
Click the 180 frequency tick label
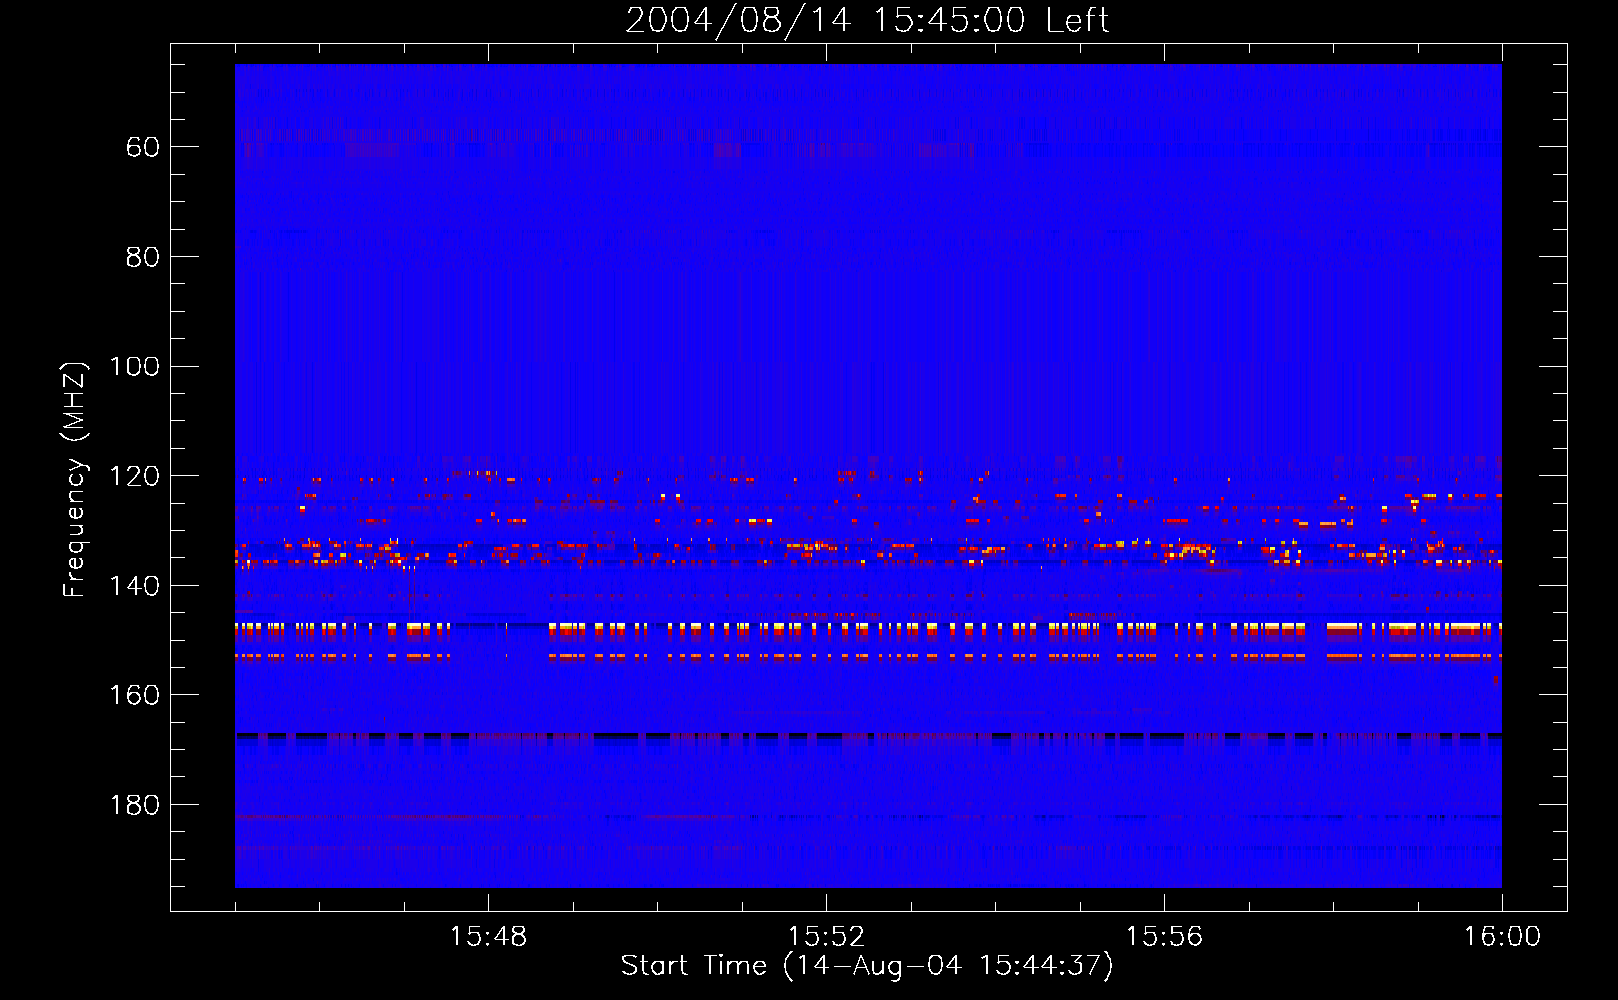pos(134,805)
